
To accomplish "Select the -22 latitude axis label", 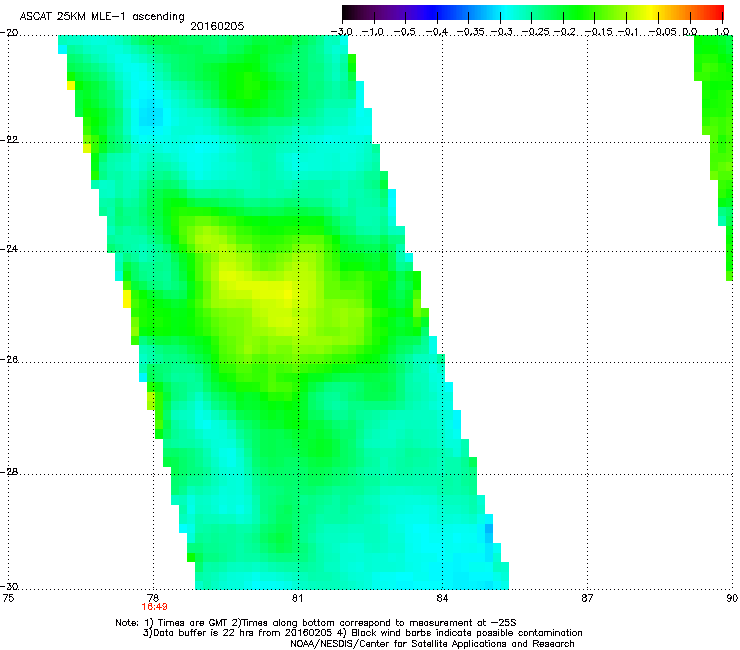I will click(x=9, y=140).
